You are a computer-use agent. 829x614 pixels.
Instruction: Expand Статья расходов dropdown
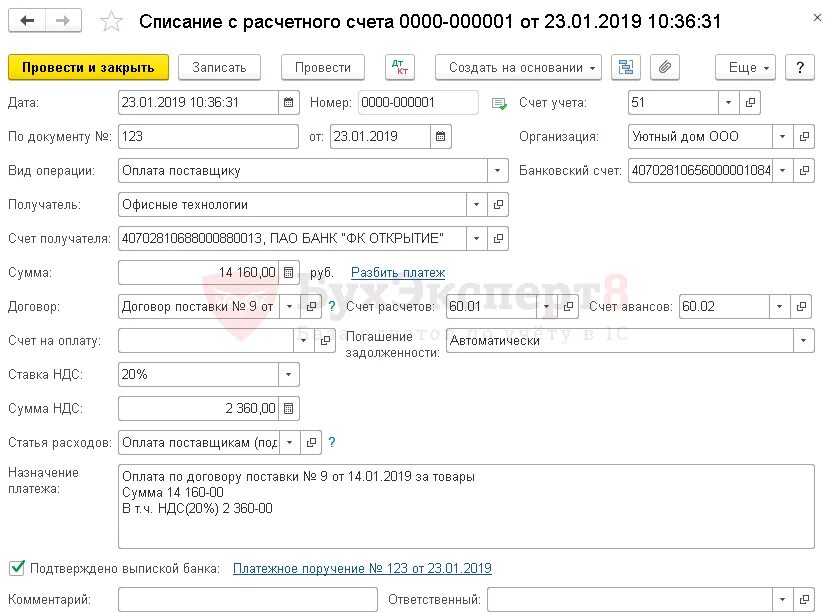(289, 443)
